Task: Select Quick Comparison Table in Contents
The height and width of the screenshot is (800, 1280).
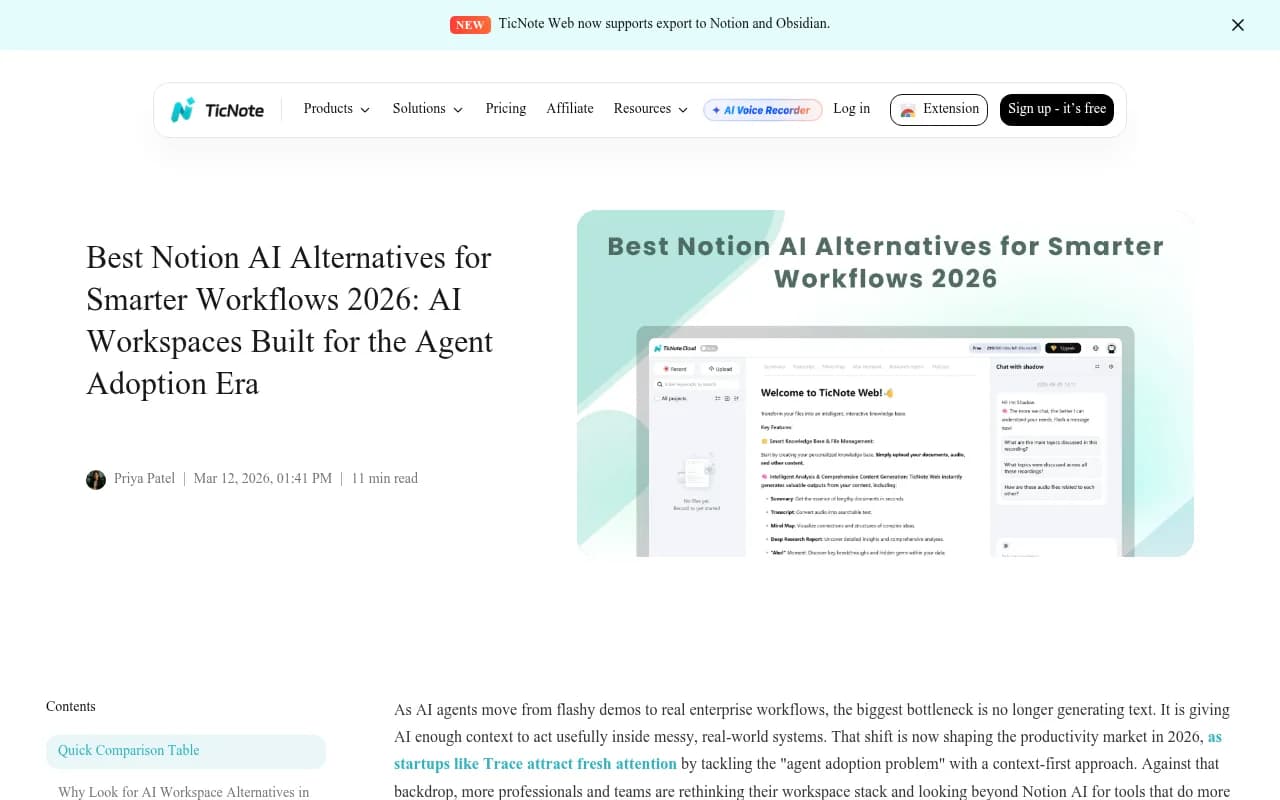Action: [x=186, y=751]
